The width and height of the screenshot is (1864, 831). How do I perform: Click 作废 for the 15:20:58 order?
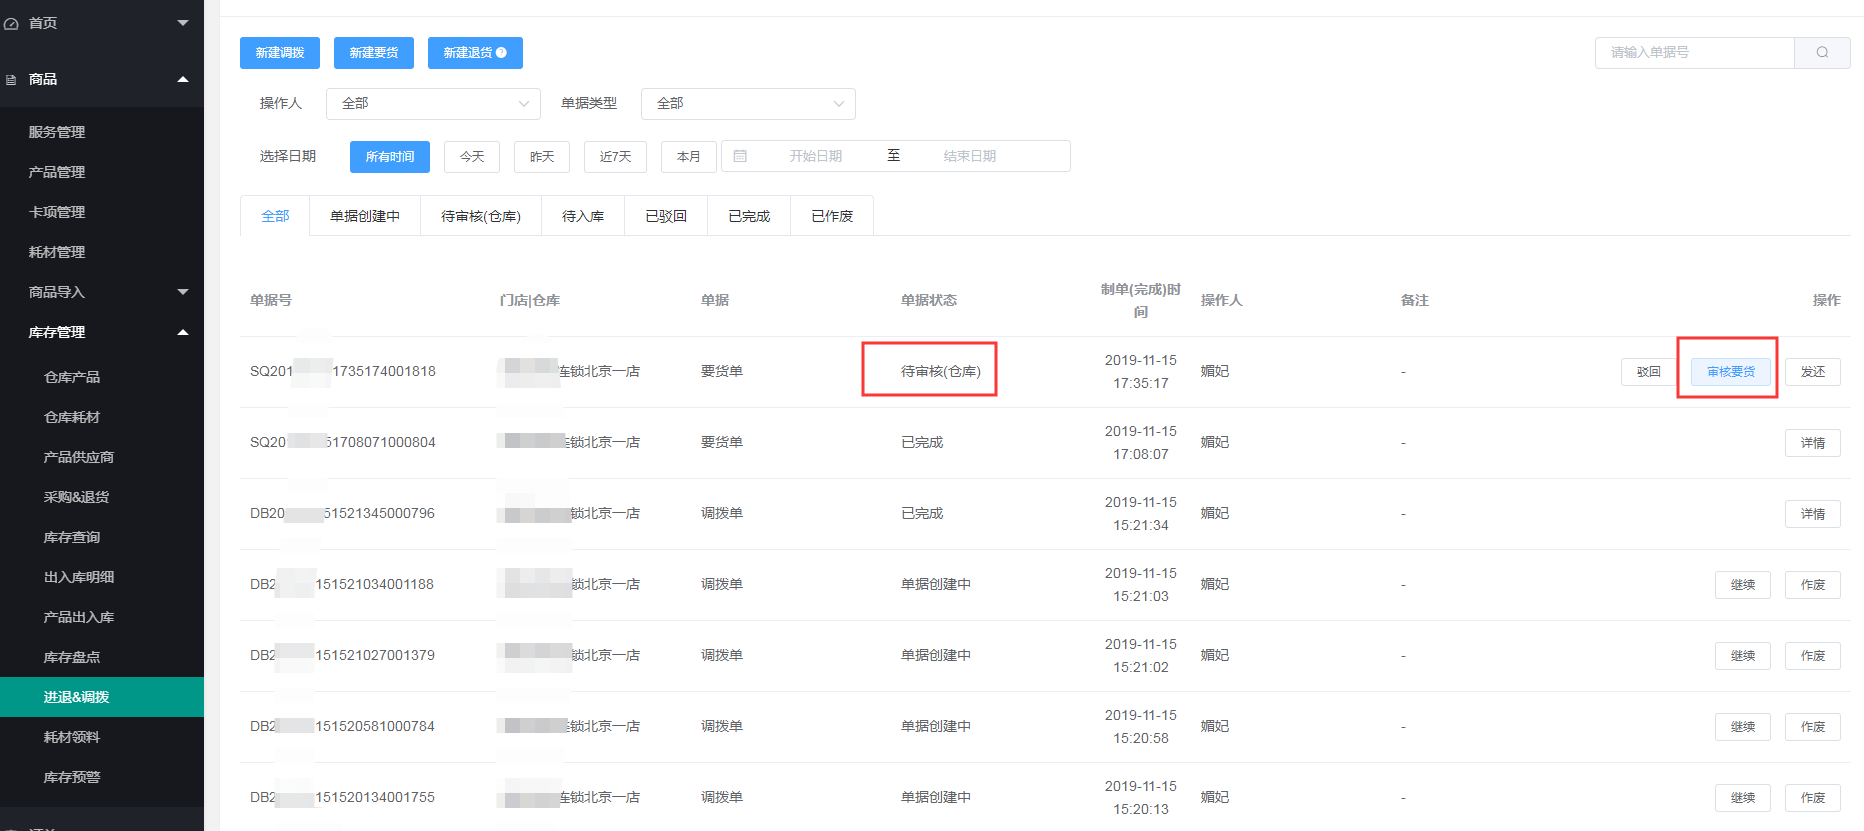click(x=1813, y=727)
